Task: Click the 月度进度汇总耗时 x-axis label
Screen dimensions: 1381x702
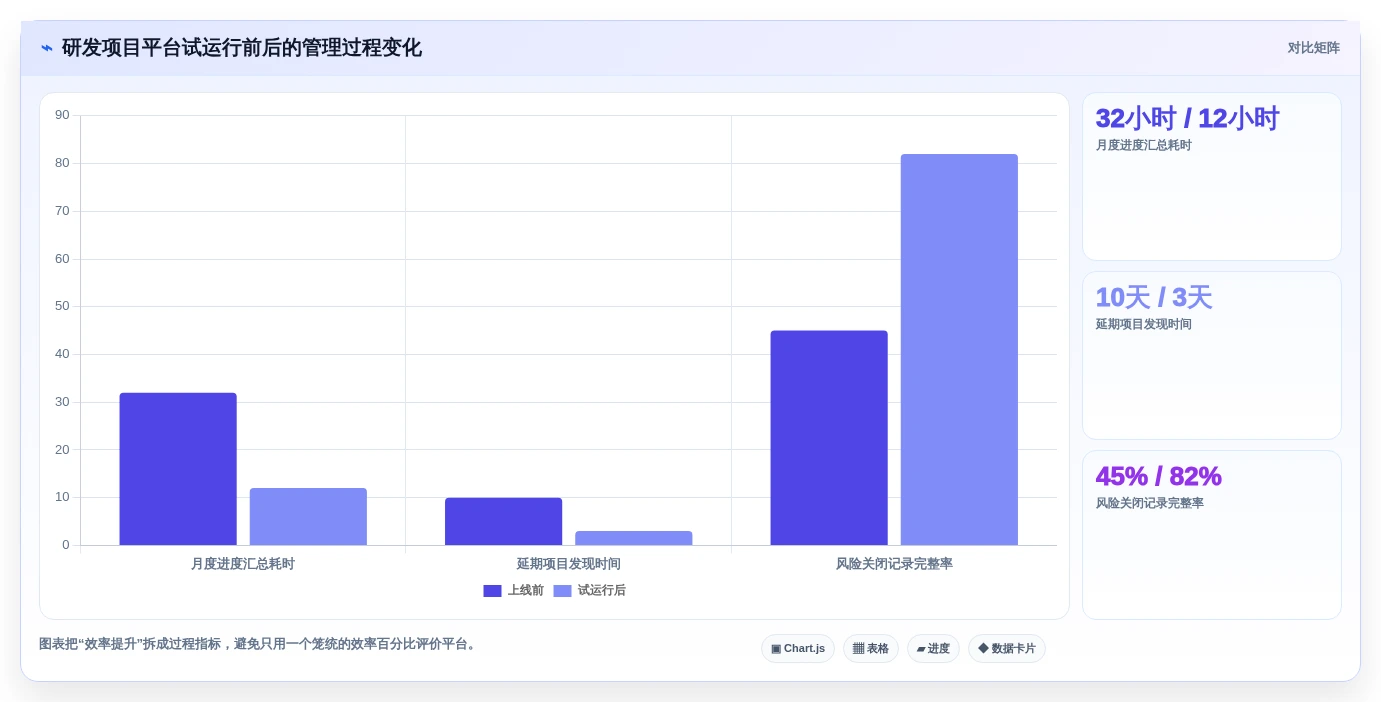Action: [x=243, y=564]
